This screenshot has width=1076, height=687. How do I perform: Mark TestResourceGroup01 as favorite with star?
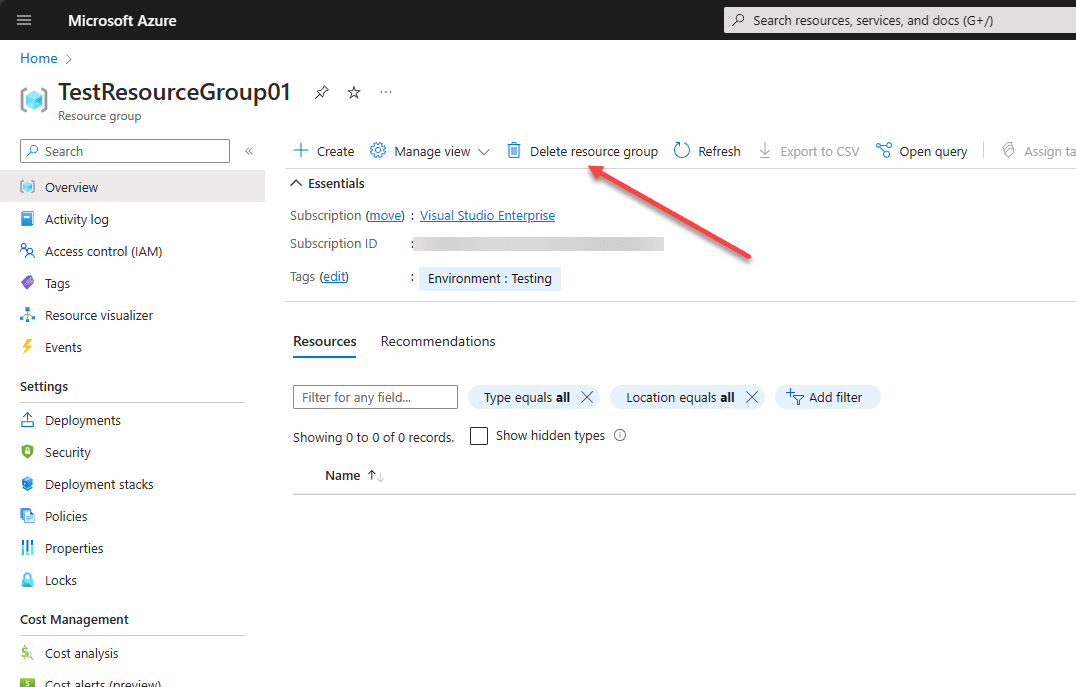(x=353, y=92)
